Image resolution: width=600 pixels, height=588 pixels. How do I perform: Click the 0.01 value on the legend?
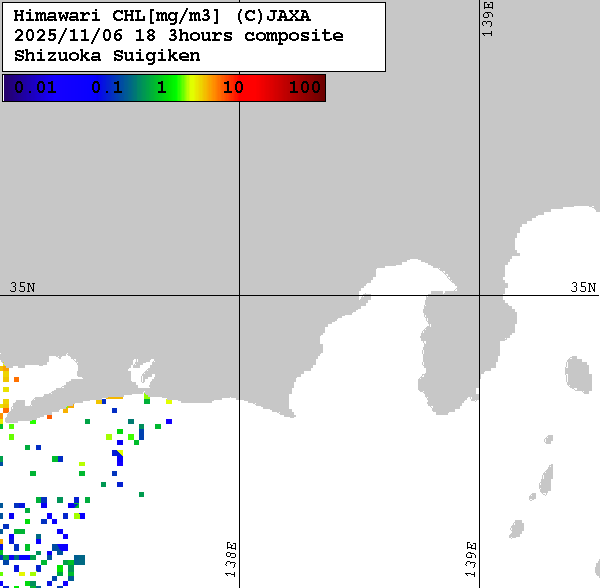34,88
